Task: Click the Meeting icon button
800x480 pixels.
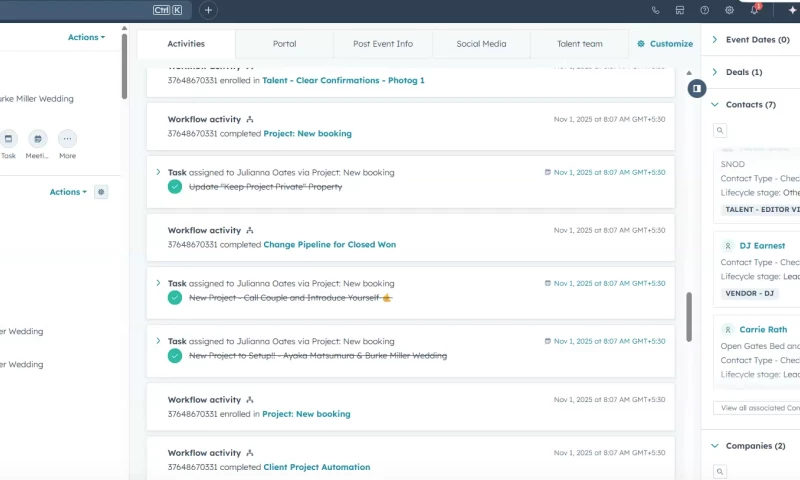Action: (38, 139)
